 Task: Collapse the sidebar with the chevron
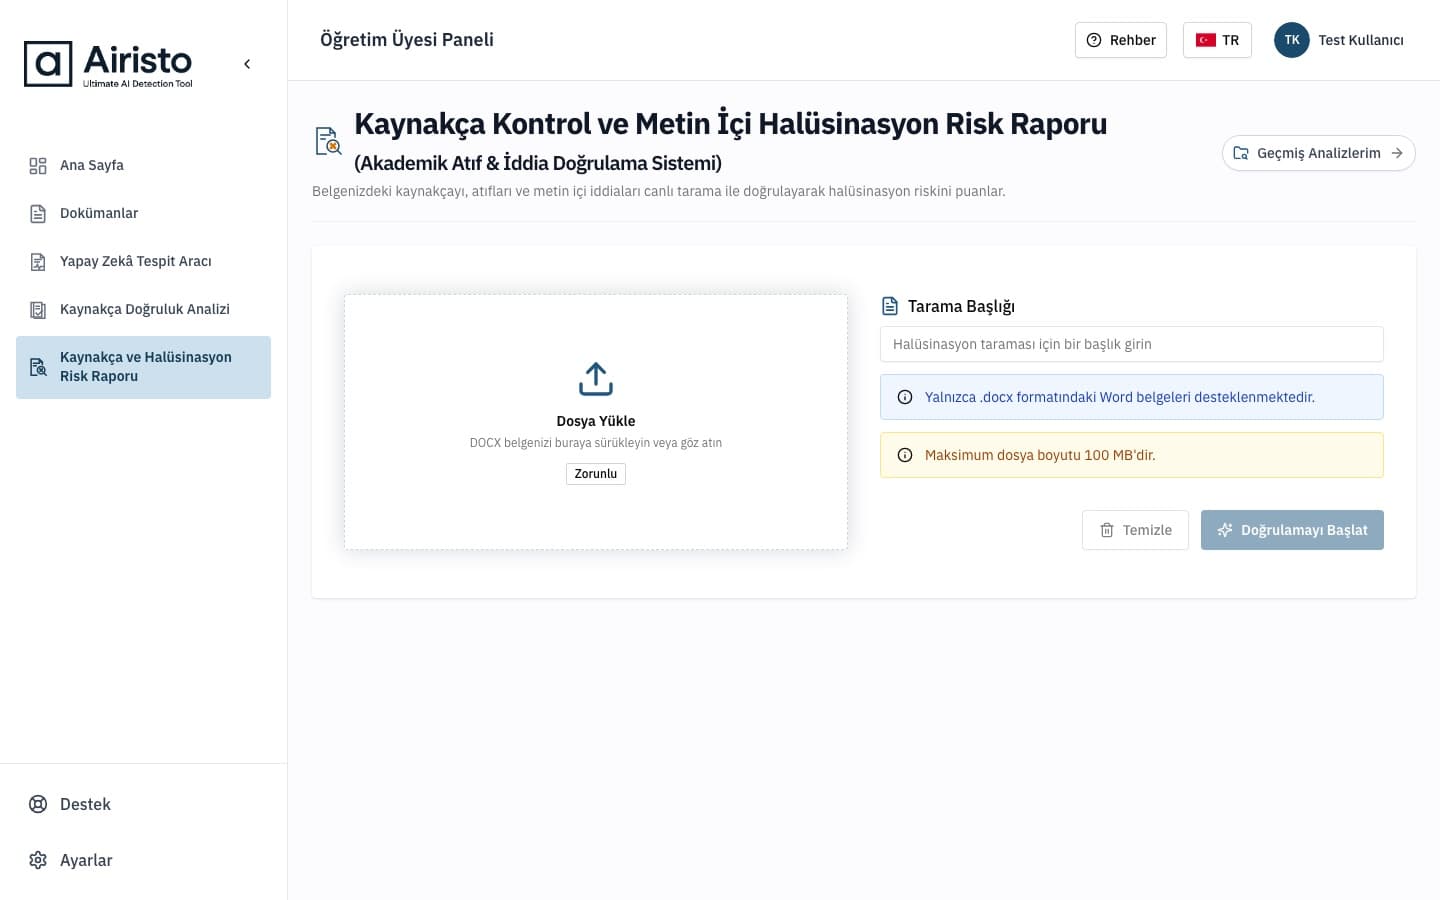coord(247,64)
